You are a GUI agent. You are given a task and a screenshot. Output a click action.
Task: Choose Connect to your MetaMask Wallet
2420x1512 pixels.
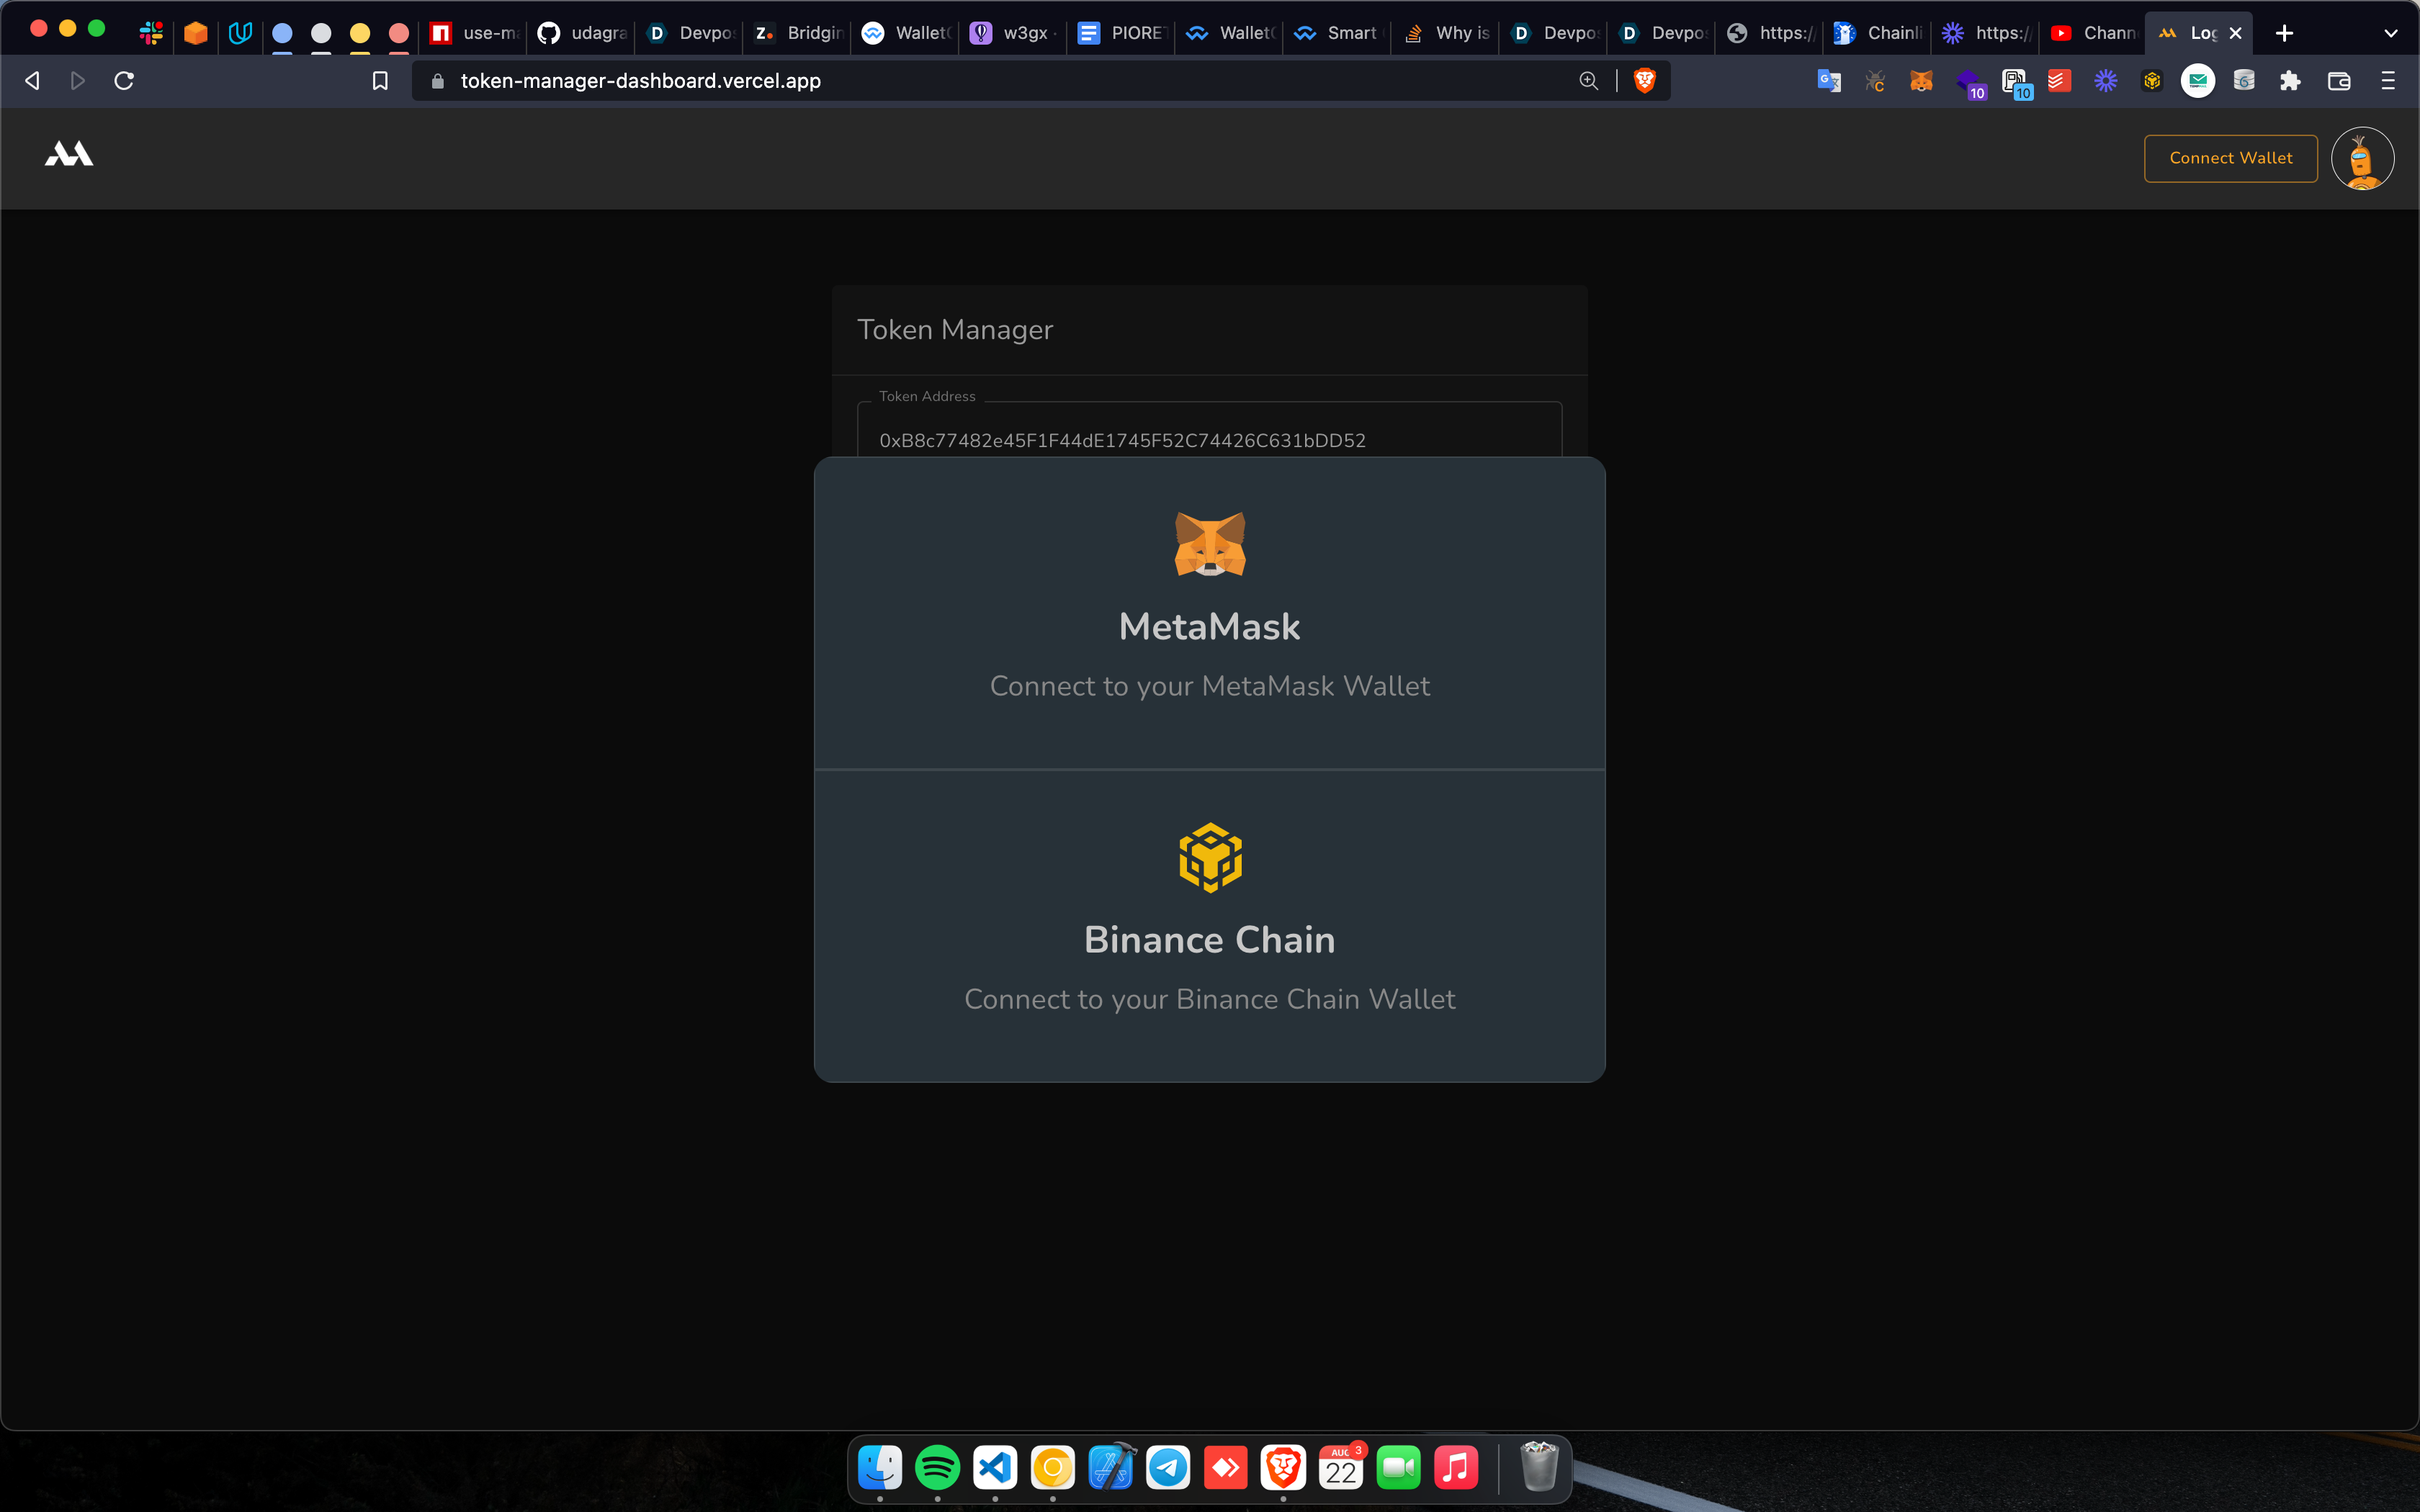pyautogui.click(x=1209, y=686)
